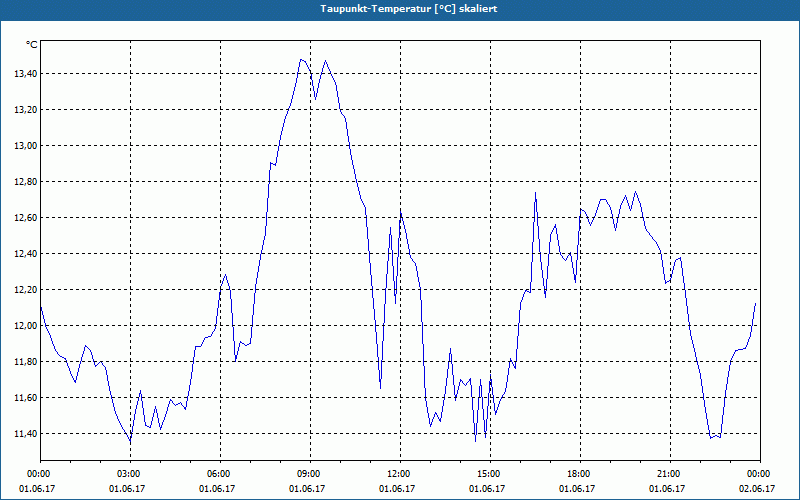This screenshot has height=500, width=800.
Task: Select the 11,80 y-axis label
Action: click(x=25, y=362)
